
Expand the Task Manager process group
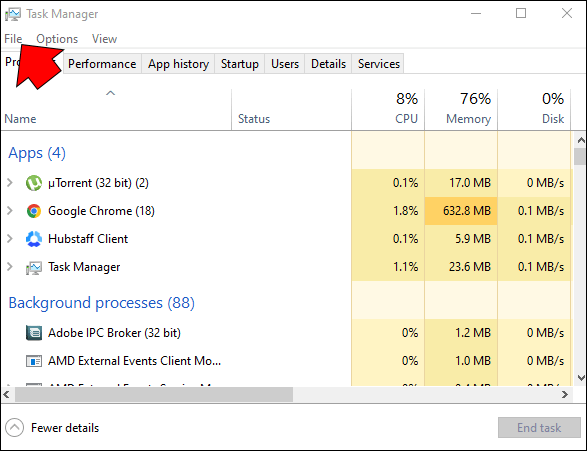point(10,267)
